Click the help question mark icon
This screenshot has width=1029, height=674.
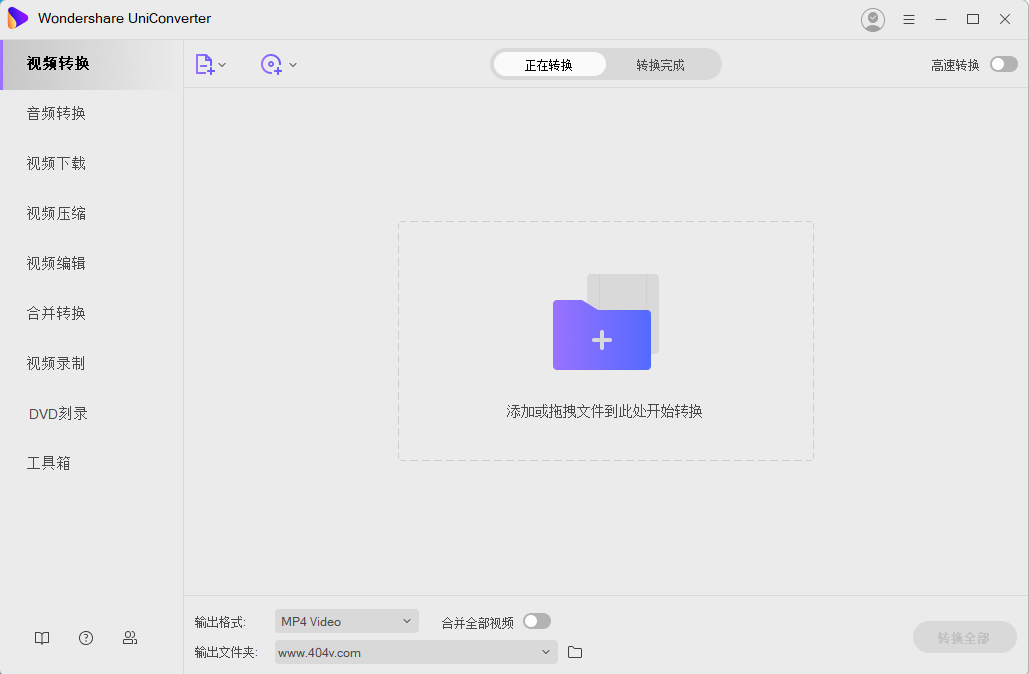click(x=85, y=637)
